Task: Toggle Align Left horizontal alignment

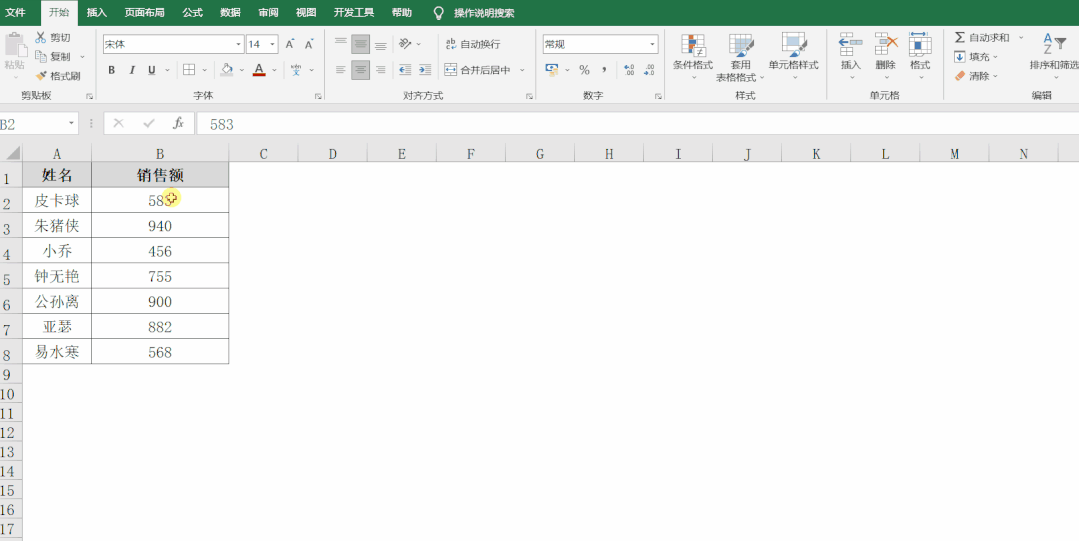Action: (341, 70)
